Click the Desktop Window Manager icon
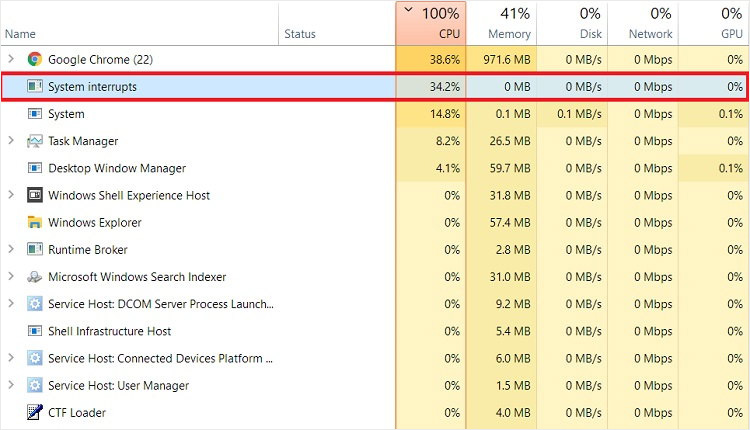750x430 pixels. (35, 168)
